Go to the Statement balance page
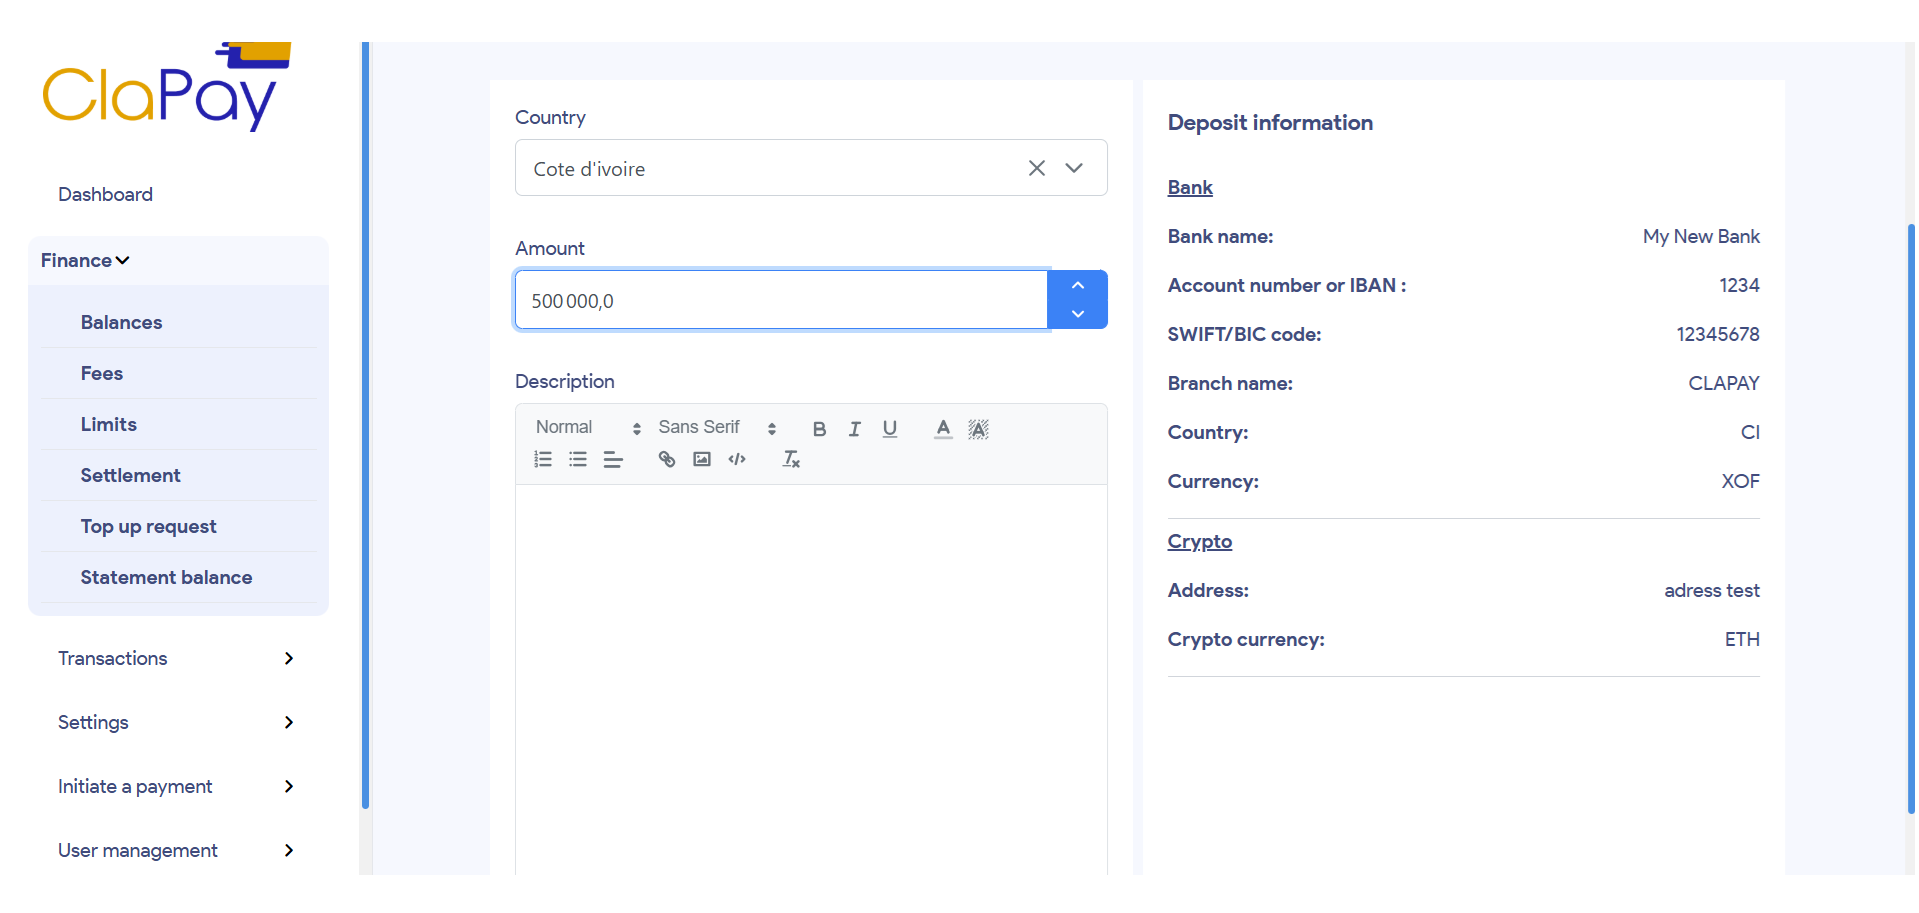 (x=166, y=577)
